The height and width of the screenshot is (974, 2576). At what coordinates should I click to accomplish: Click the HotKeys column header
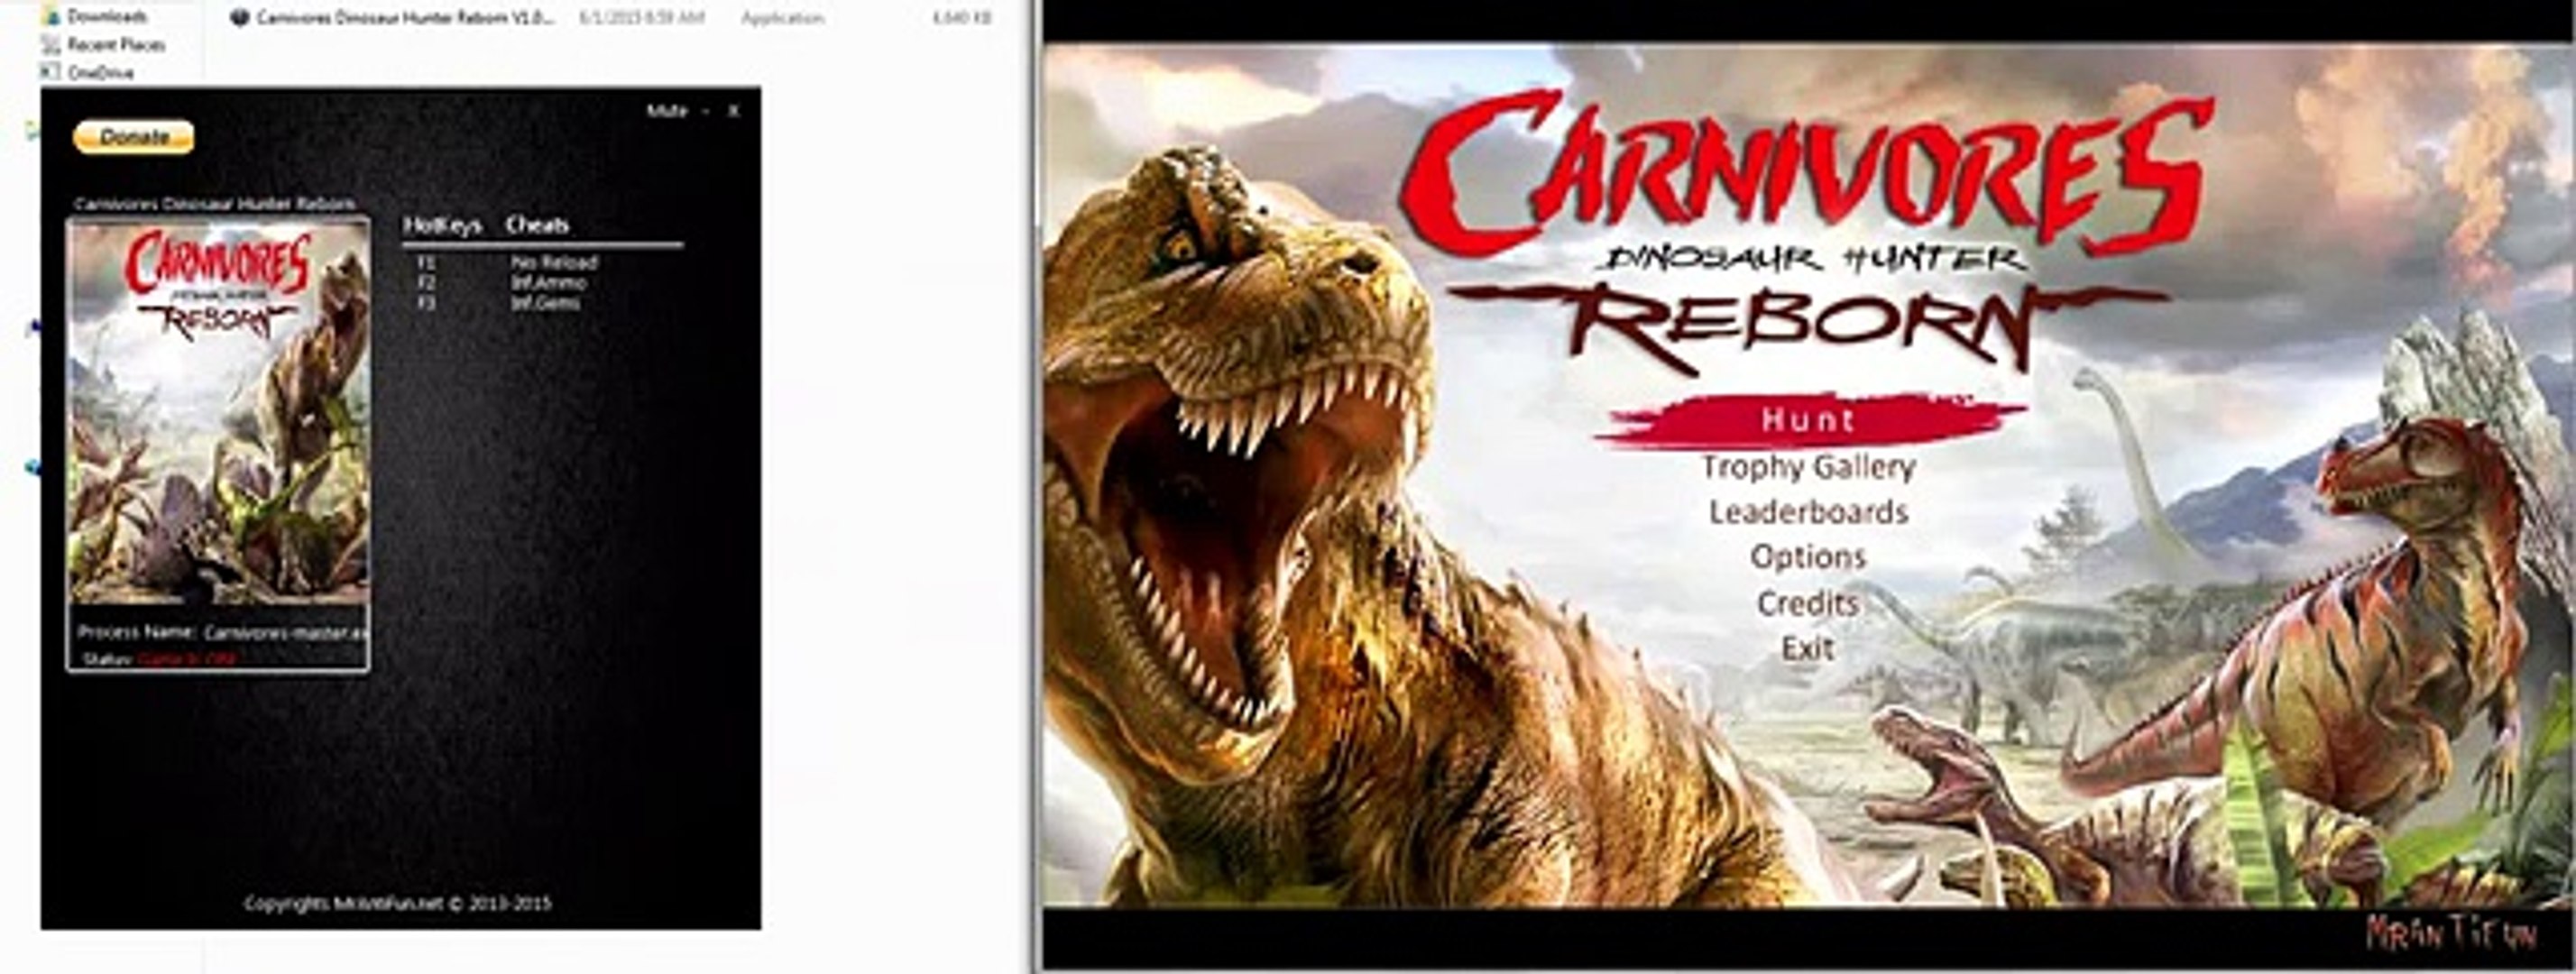pyautogui.click(x=442, y=225)
